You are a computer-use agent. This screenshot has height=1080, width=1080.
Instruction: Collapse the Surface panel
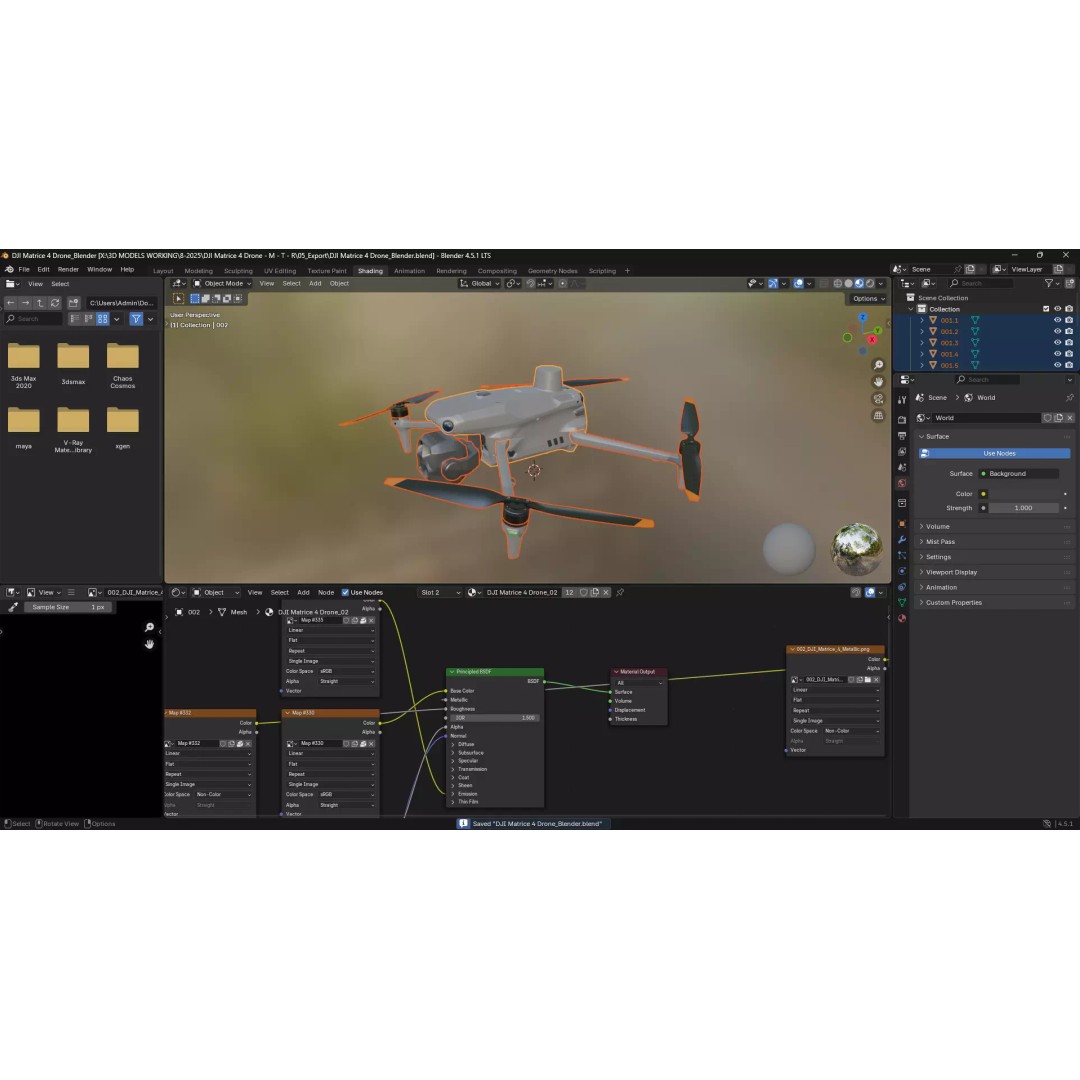(994, 437)
